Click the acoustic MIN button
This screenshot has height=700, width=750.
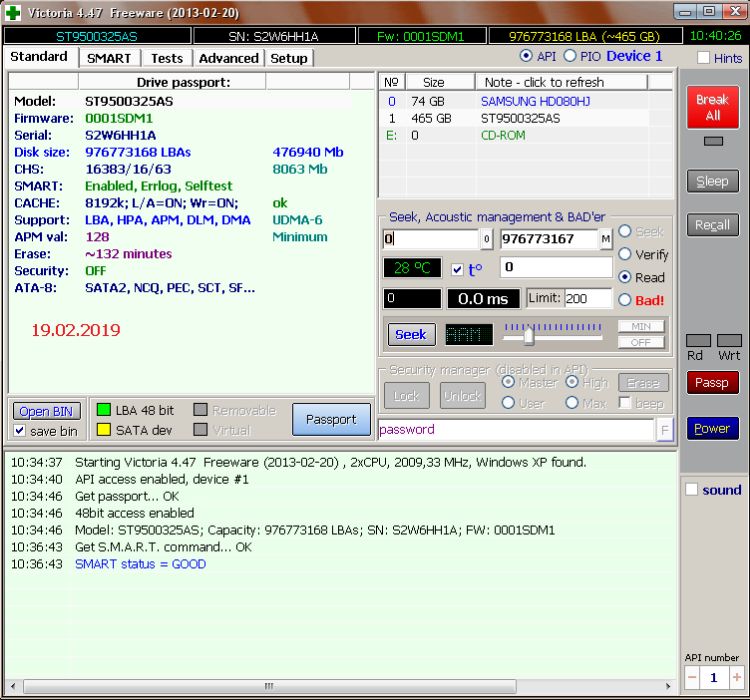point(641,326)
